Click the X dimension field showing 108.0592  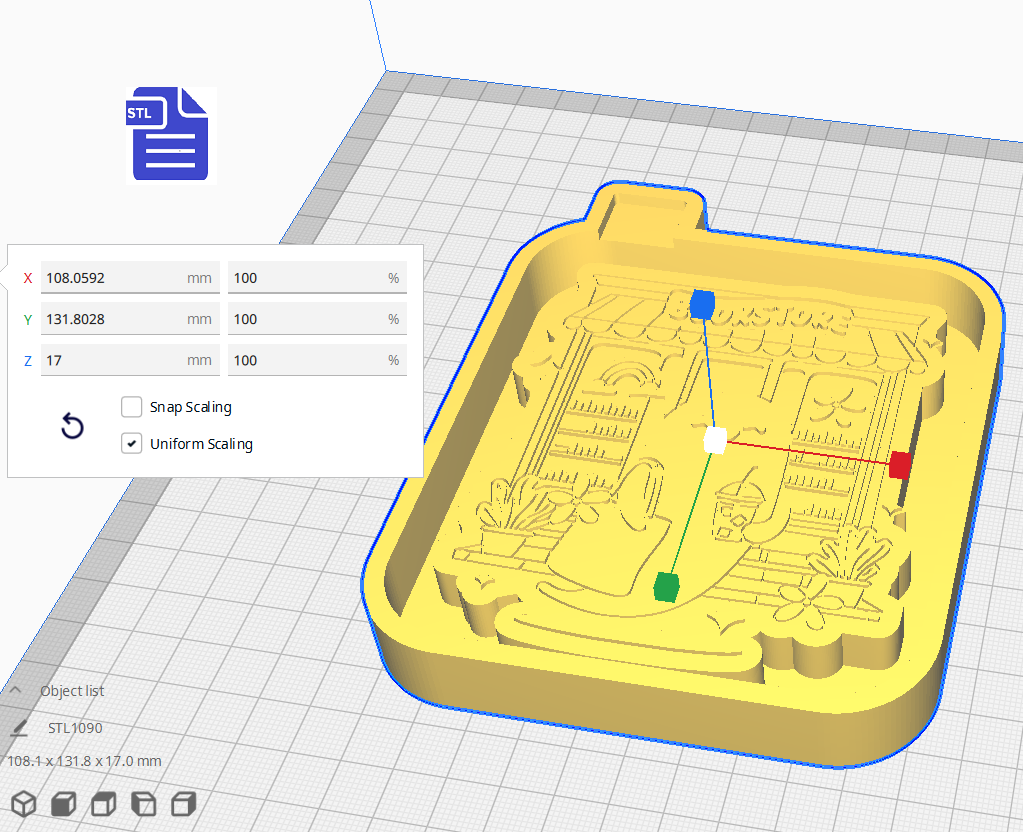[130, 277]
